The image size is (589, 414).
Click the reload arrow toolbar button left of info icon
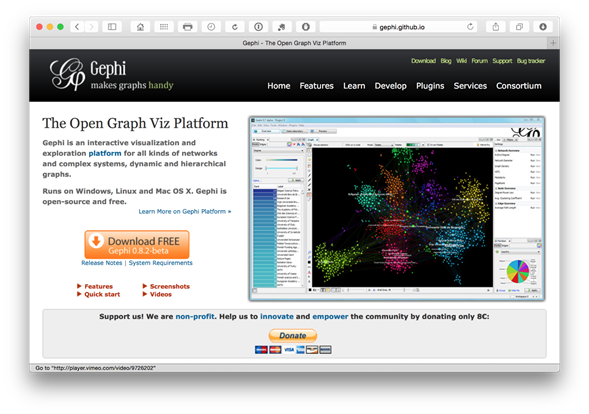[x=235, y=27]
